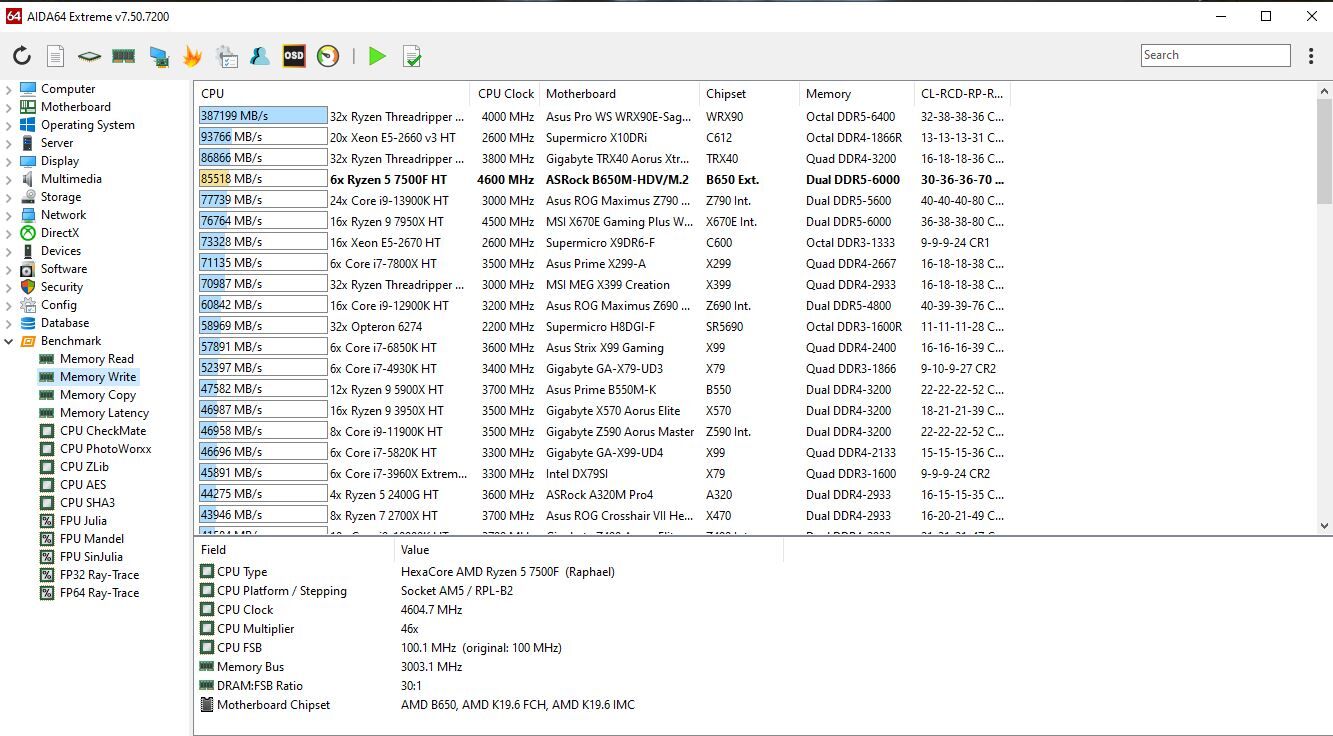Sort by the CL-RCD-RP-R column header

962,94
